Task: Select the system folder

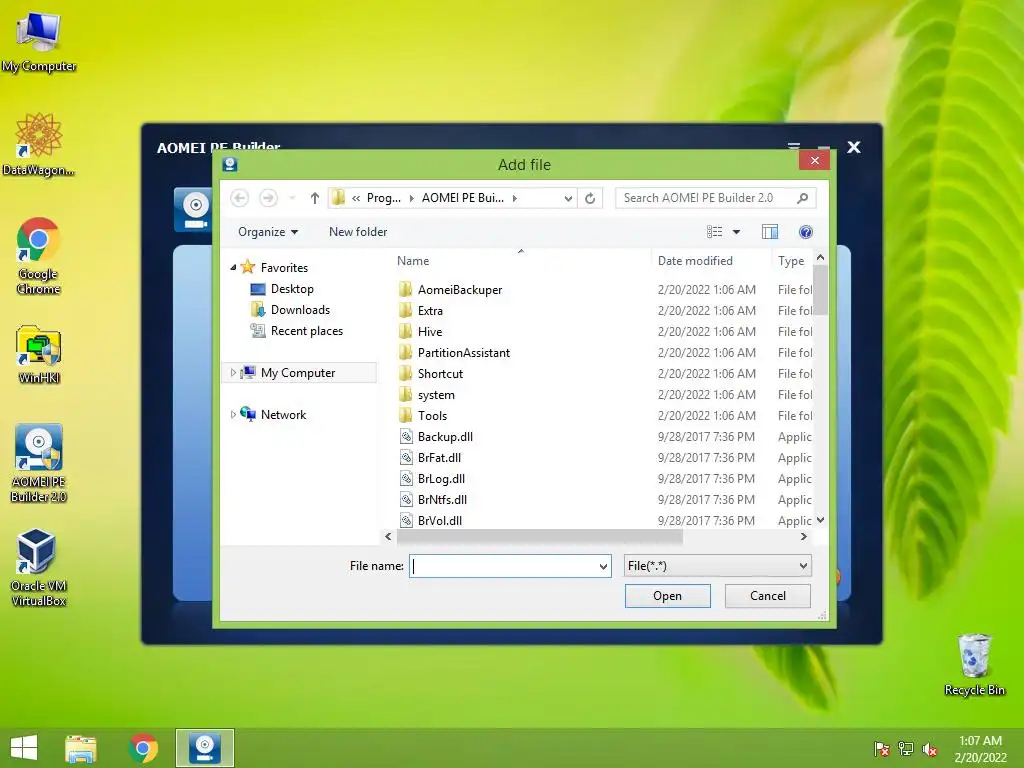Action: click(436, 394)
